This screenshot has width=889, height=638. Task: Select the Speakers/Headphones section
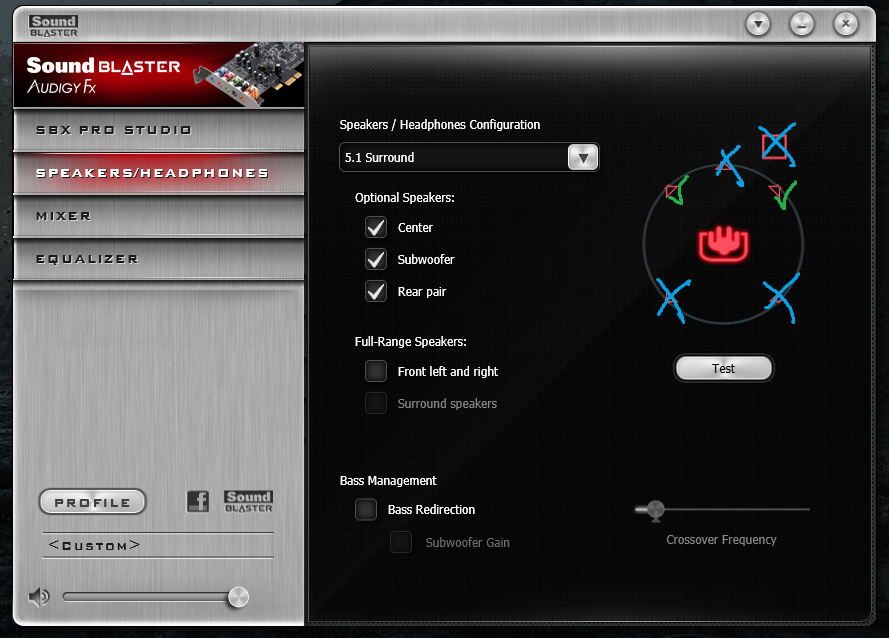(x=159, y=173)
